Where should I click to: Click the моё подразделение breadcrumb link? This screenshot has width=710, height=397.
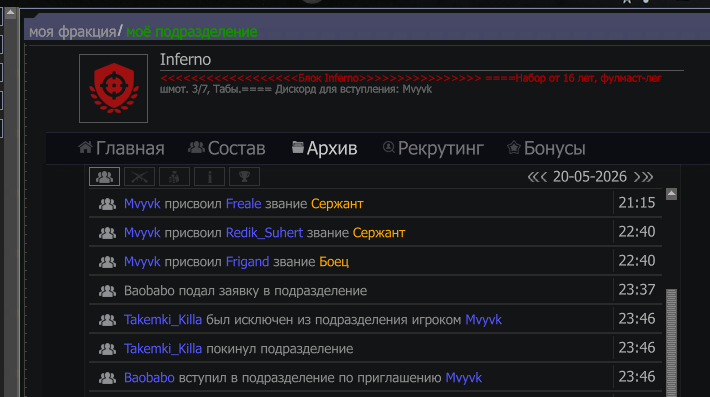(192, 32)
